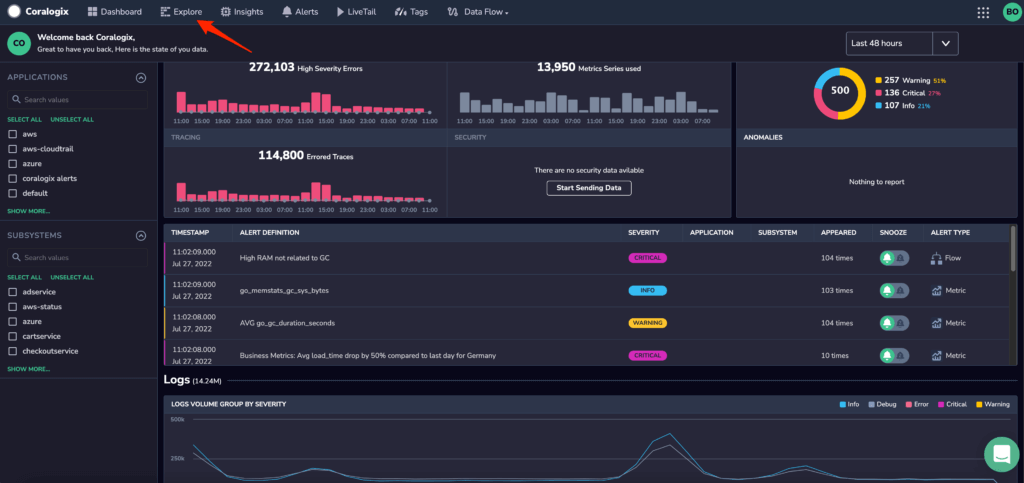This screenshot has height=483, width=1024.
Task: Open the chat support bubble icon
Action: pos(1002,454)
